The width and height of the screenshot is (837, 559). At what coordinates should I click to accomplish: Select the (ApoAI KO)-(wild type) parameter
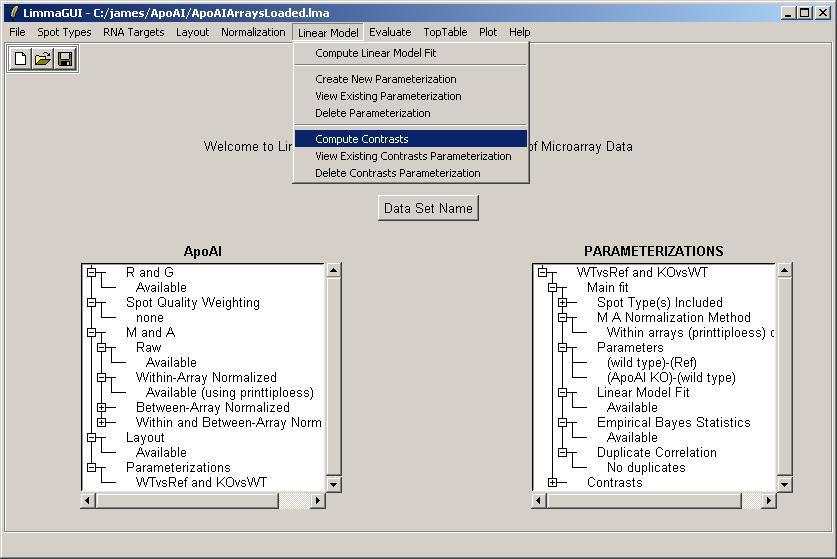point(670,377)
